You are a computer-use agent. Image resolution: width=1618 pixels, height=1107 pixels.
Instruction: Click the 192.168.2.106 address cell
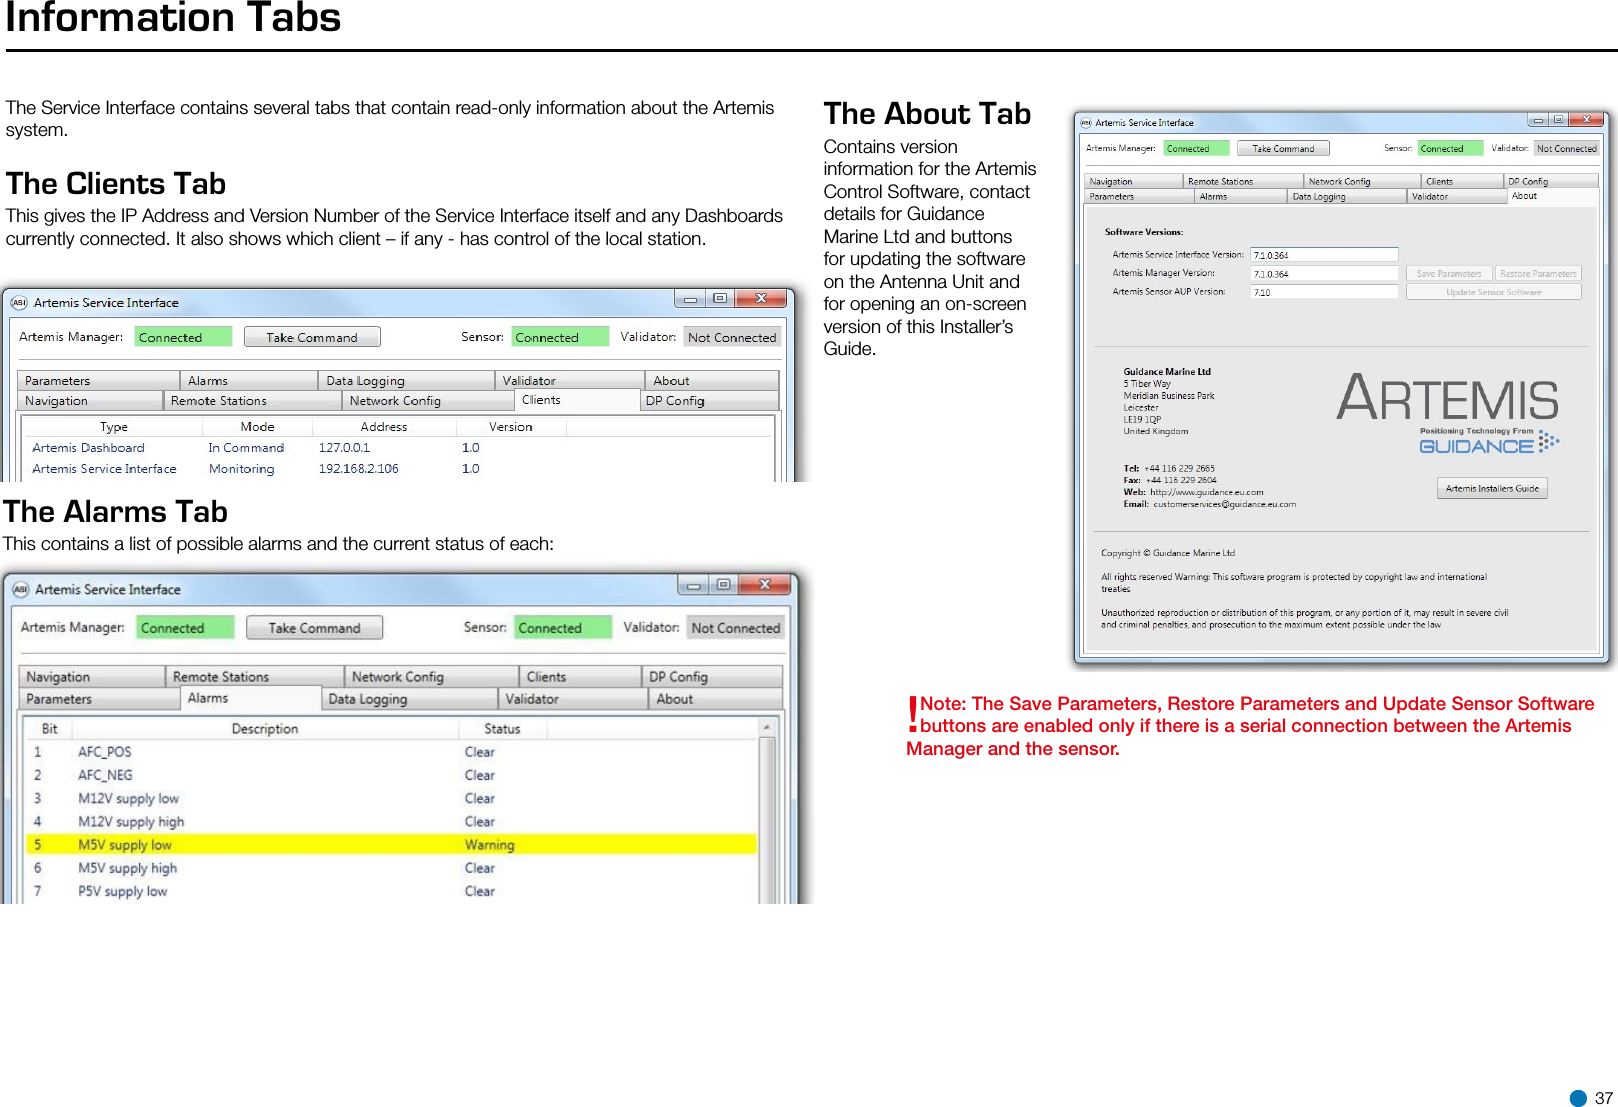pyautogui.click(x=358, y=469)
